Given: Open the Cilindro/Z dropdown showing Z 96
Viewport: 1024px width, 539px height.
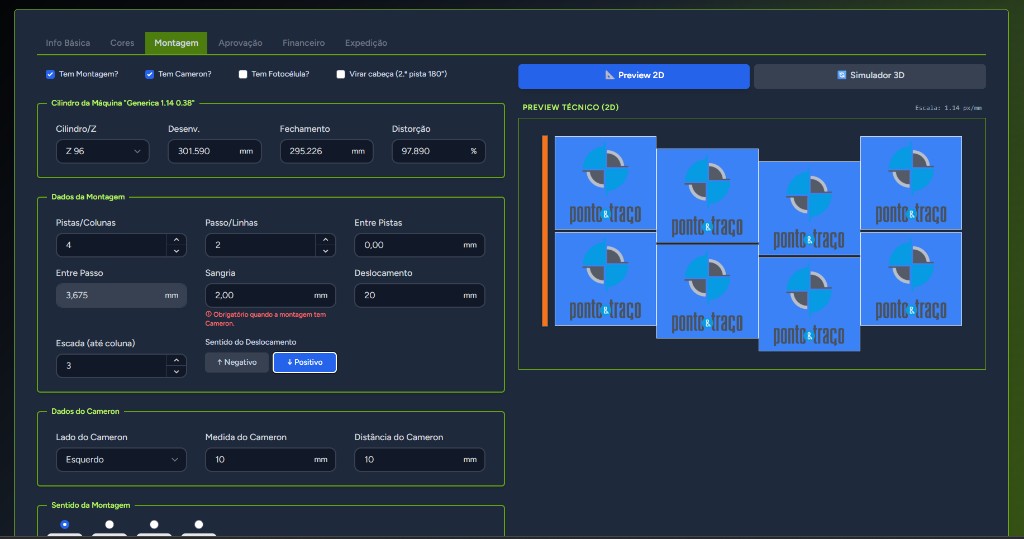Looking at the screenshot, I should (x=103, y=151).
